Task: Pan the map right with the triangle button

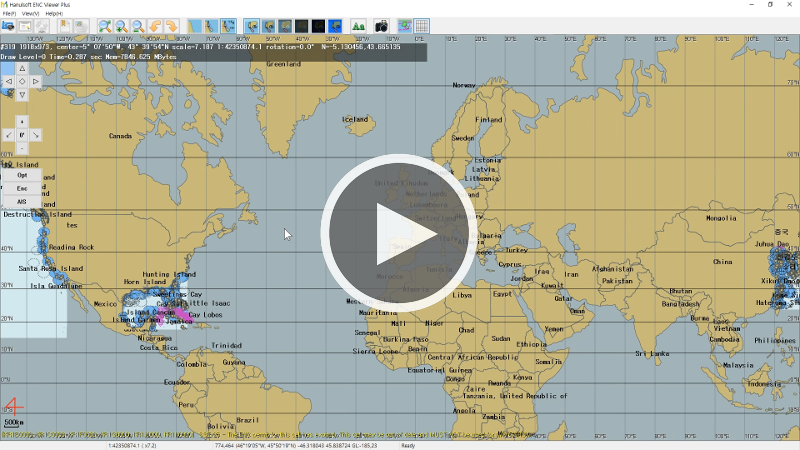Action: (x=35, y=81)
